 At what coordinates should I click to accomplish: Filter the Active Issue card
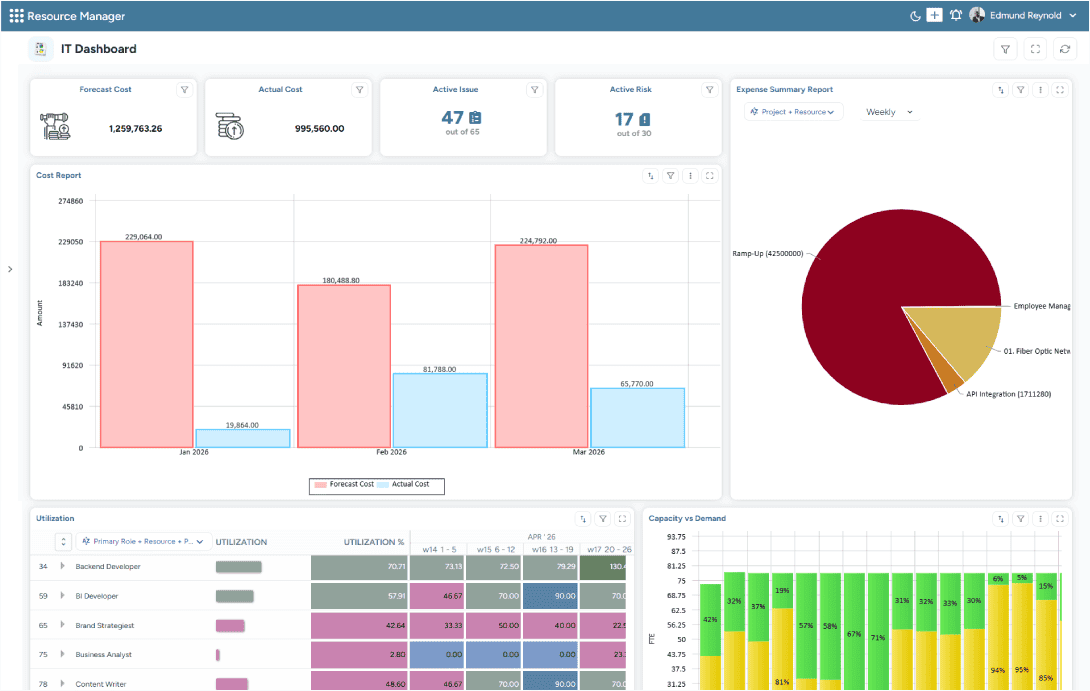[x=535, y=90]
